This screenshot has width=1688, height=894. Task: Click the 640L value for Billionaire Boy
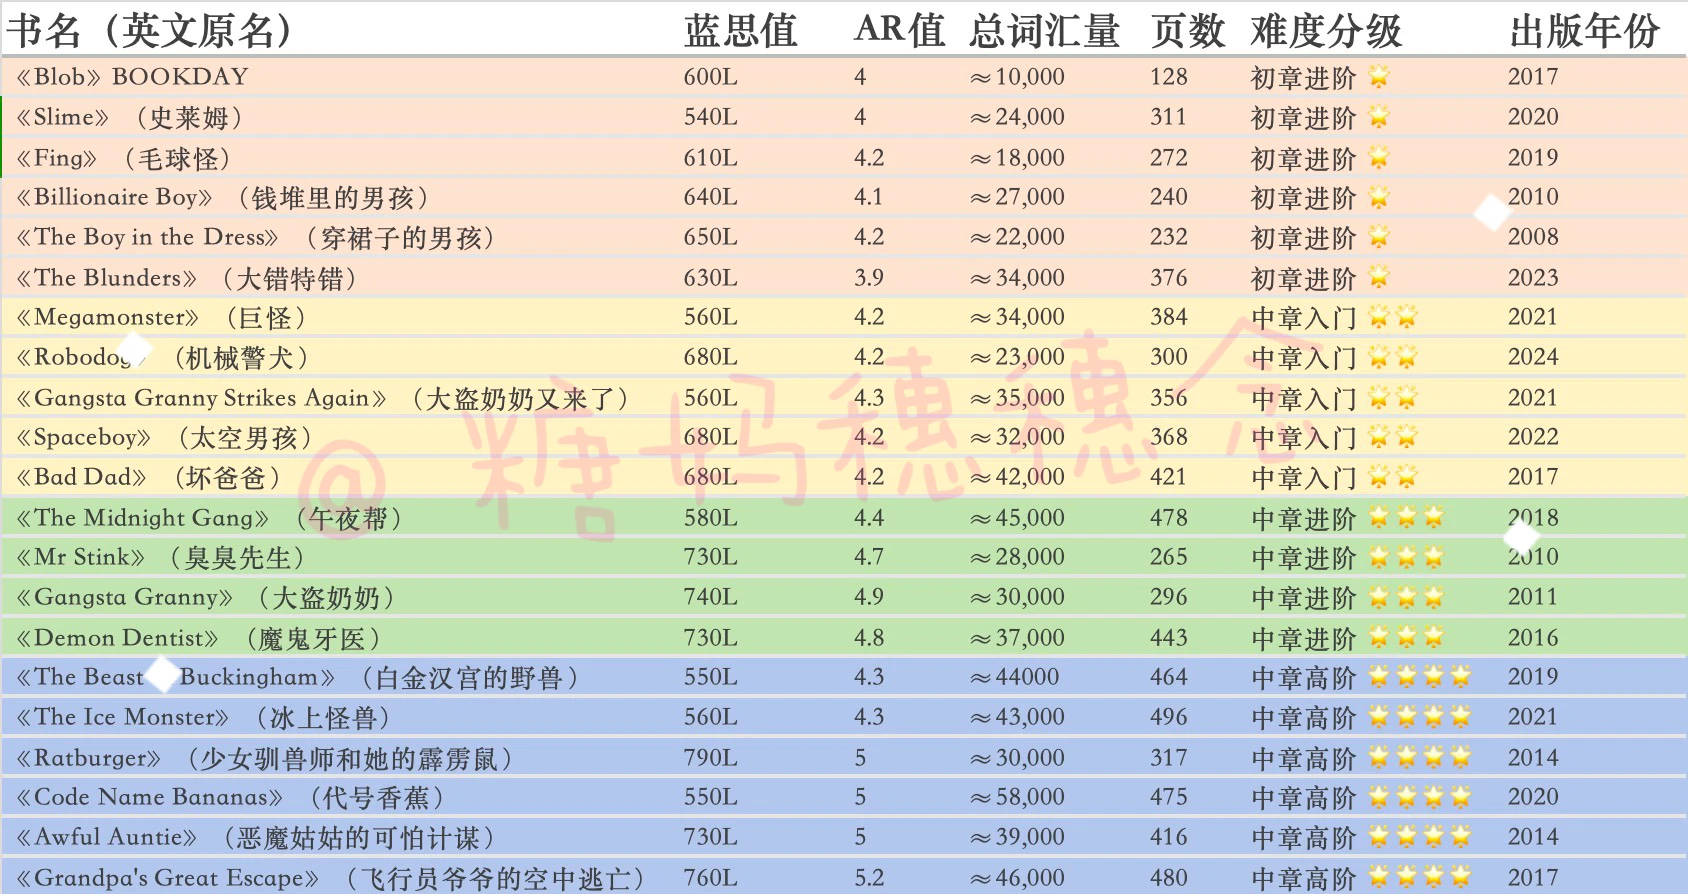coord(711,197)
